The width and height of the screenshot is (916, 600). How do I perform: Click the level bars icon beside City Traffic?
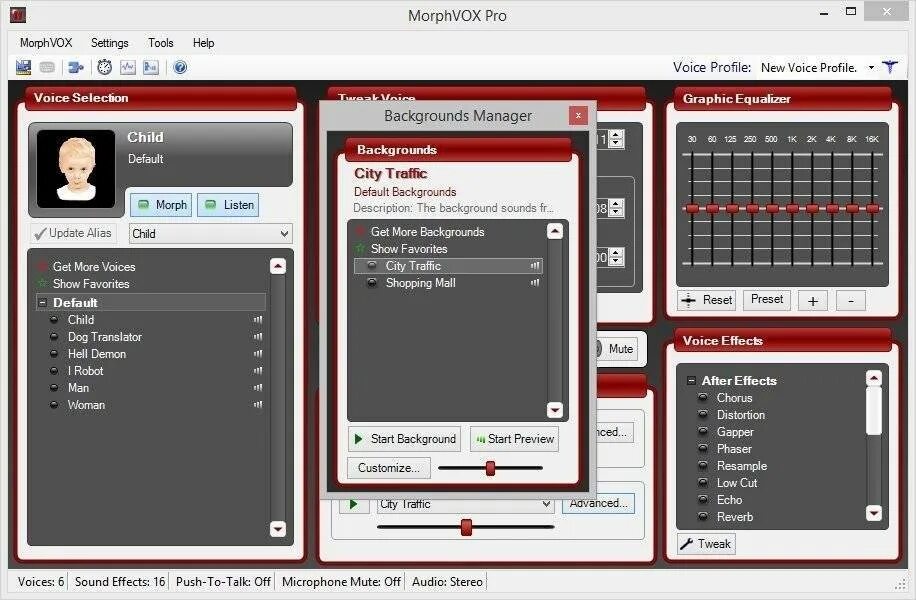[x=535, y=266]
